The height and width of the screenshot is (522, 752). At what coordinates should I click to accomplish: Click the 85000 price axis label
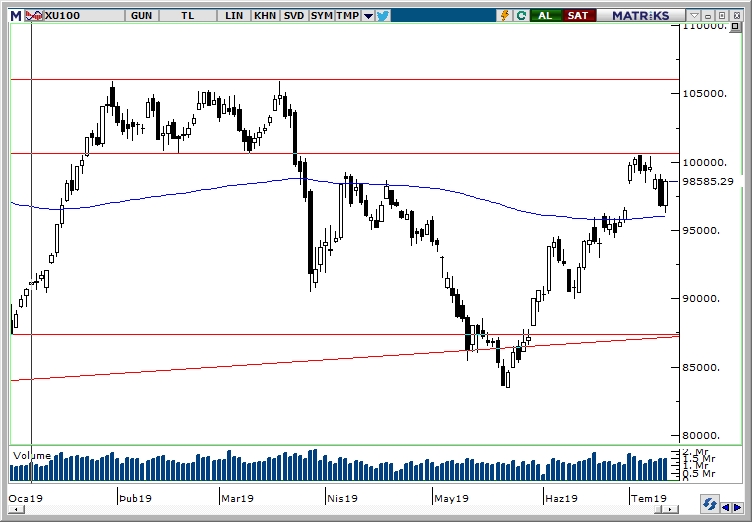coord(701,368)
